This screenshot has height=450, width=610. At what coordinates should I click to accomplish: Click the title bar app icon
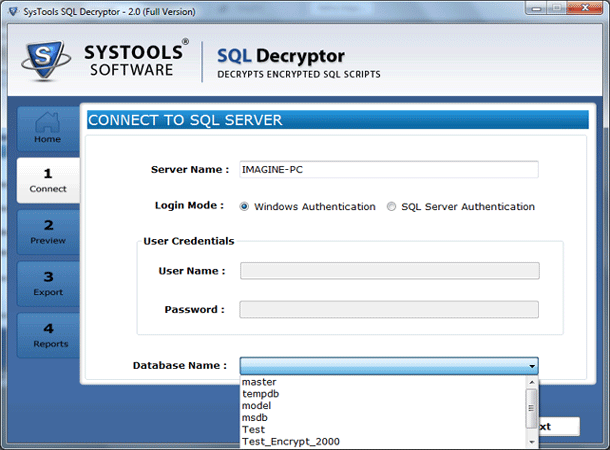[x=13, y=12]
